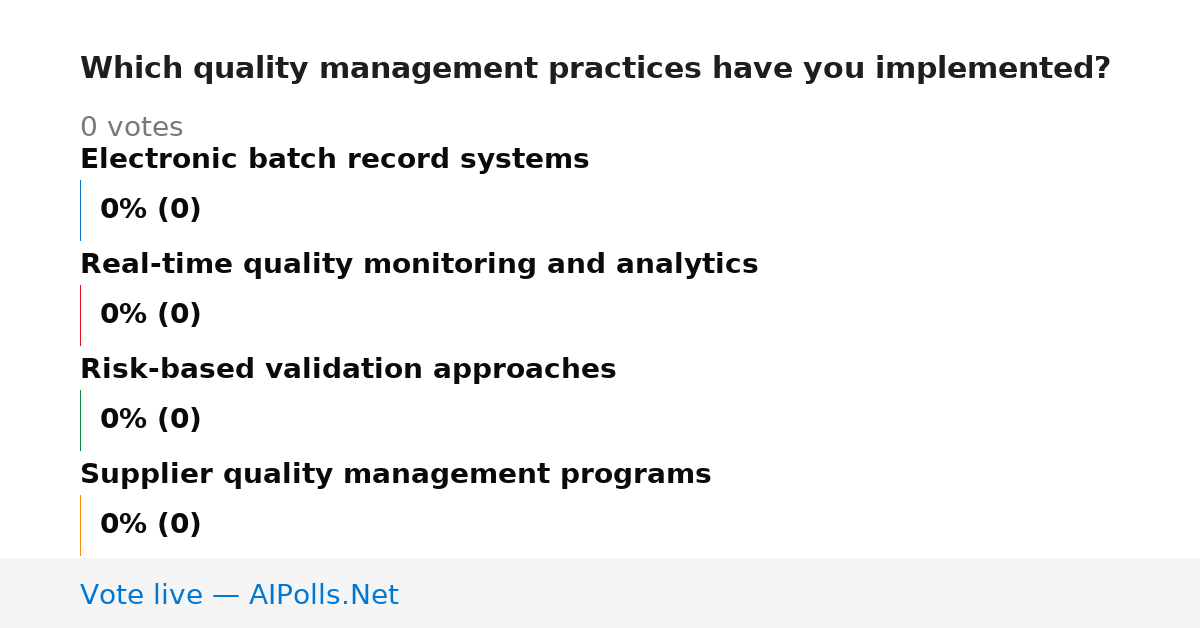The width and height of the screenshot is (1200, 628).
Task: Choose the Supplier quality management programs option
Action: [x=395, y=474]
